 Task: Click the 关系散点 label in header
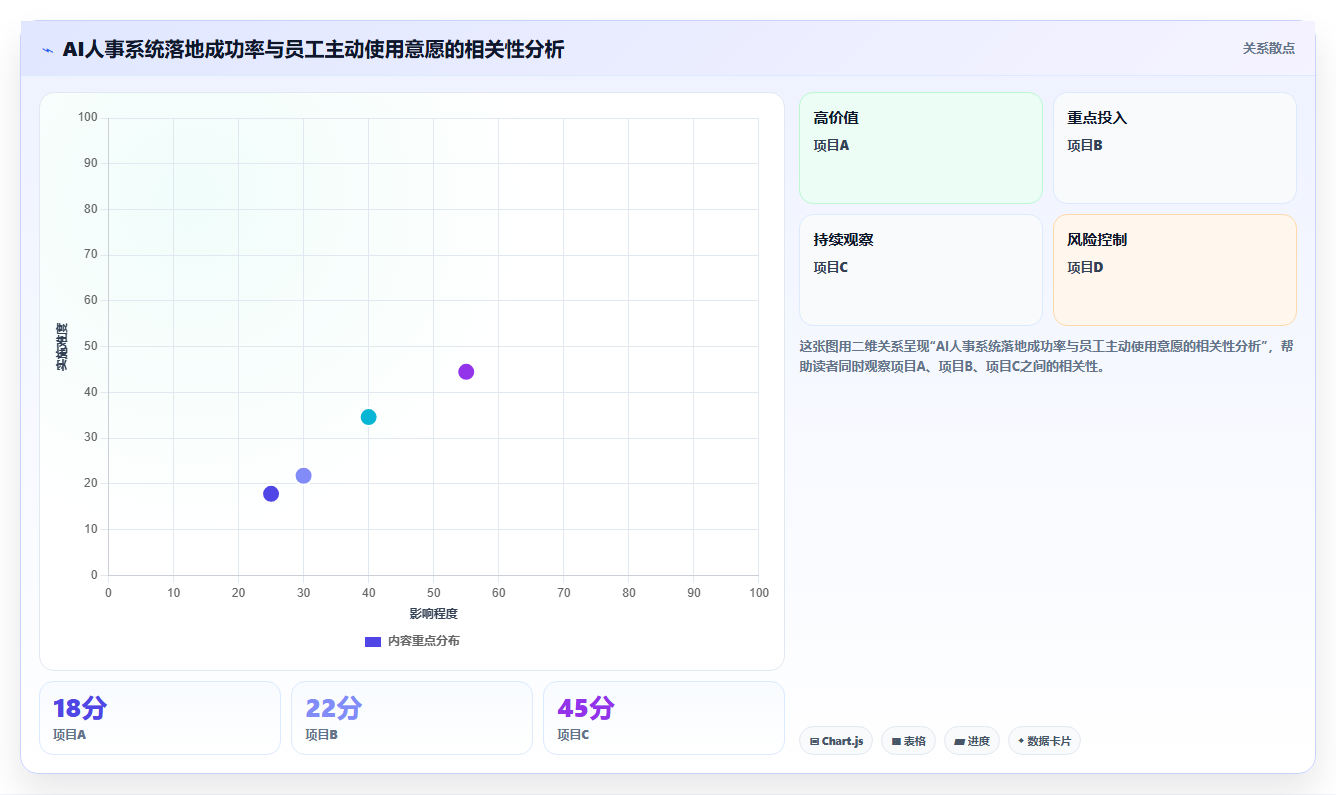click(1268, 48)
